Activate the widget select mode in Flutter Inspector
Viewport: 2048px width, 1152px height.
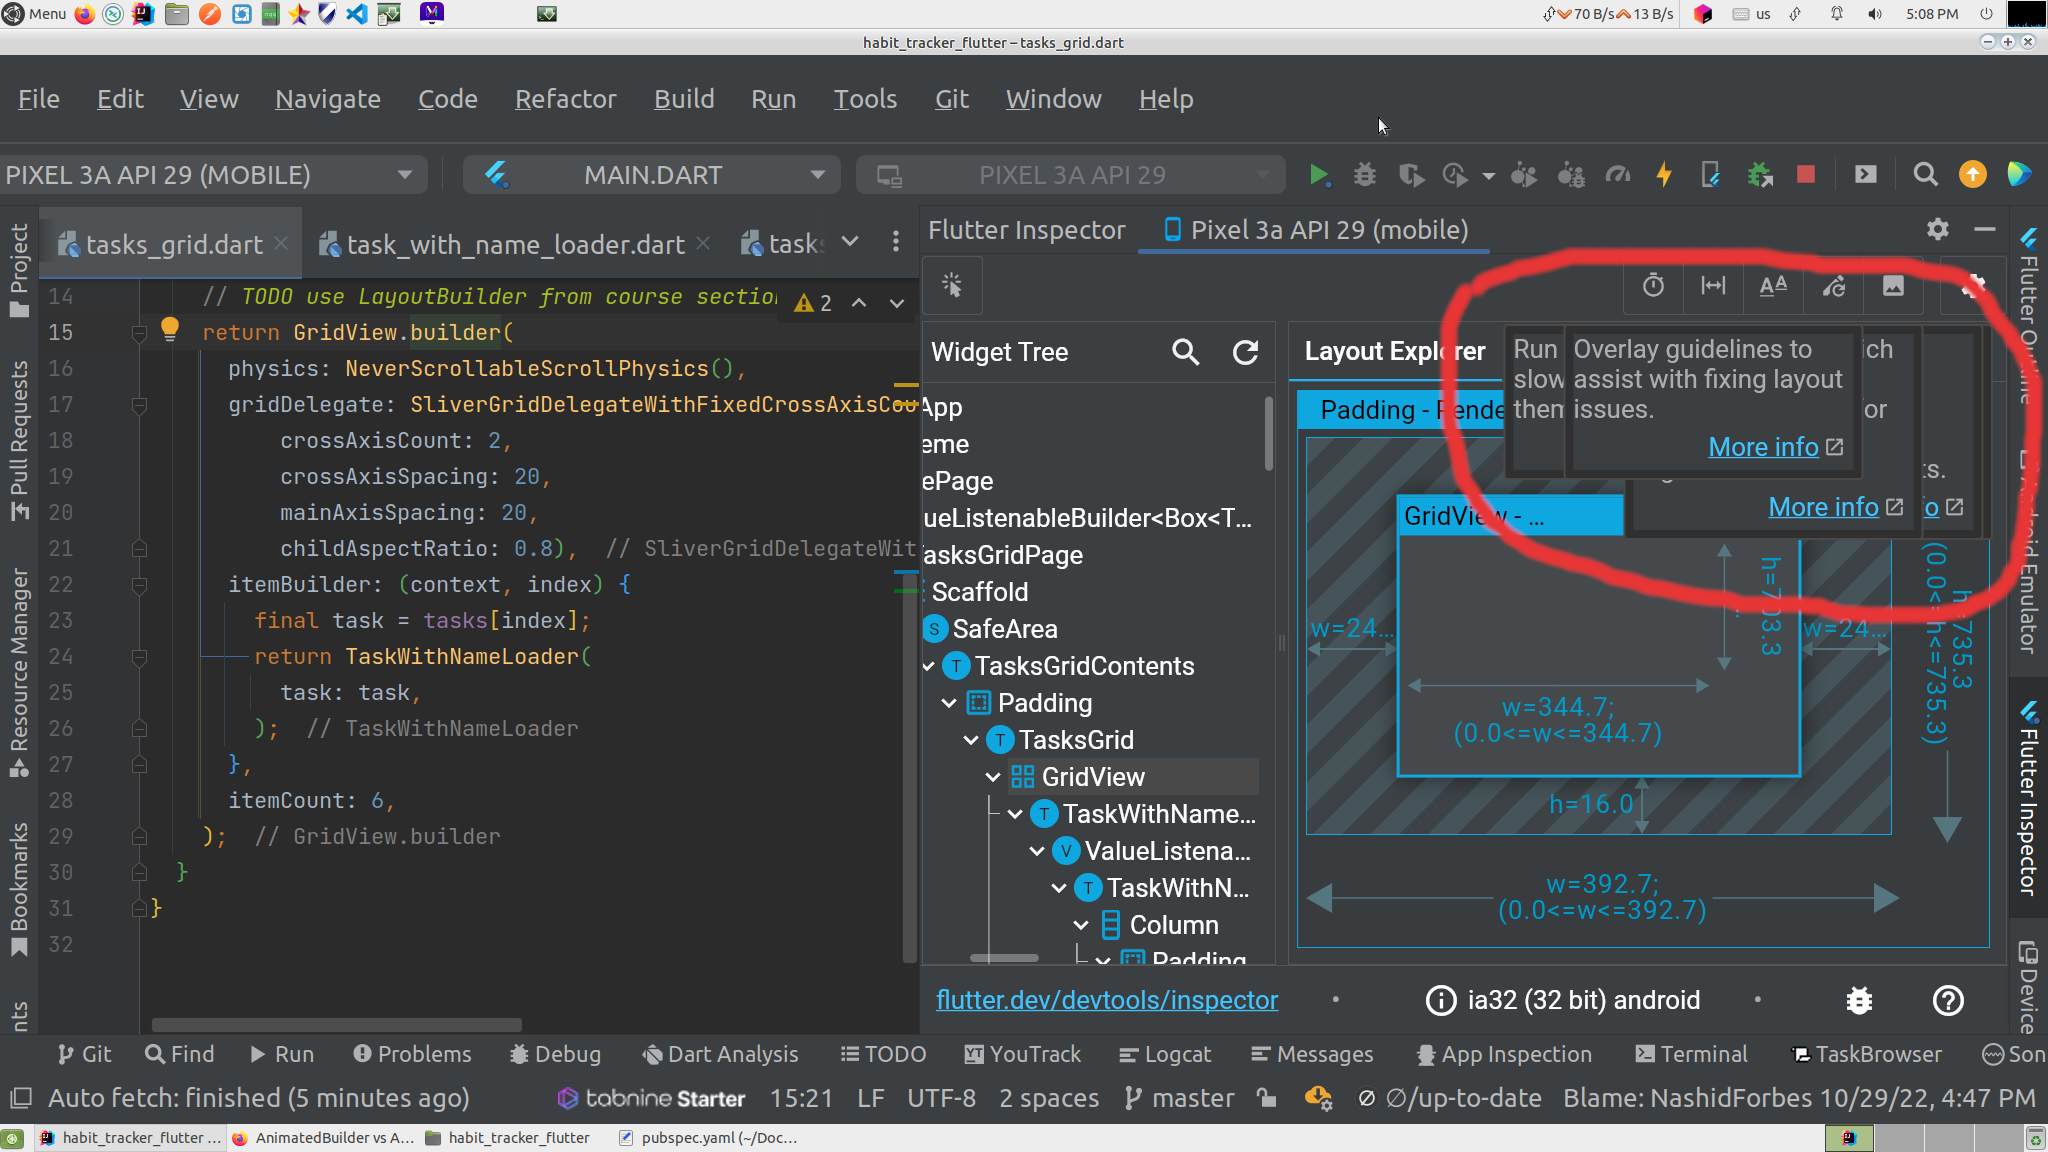(952, 286)
